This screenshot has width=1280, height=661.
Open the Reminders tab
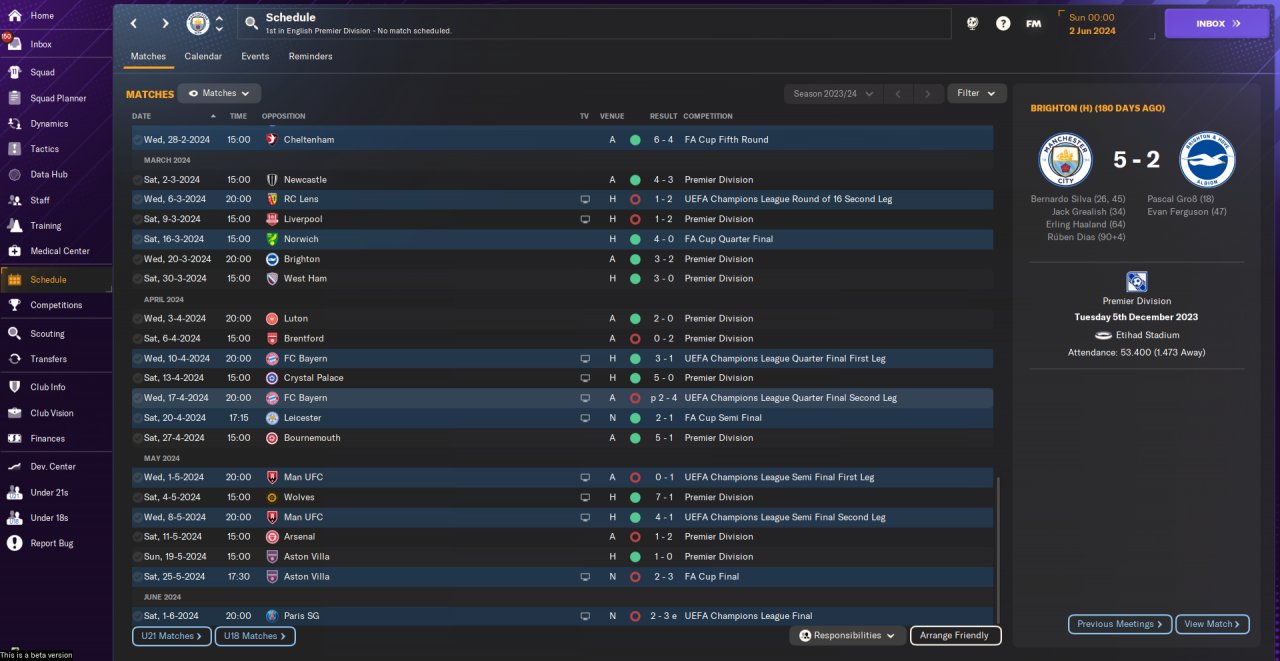pyautogui.click(x=310, y=56)
